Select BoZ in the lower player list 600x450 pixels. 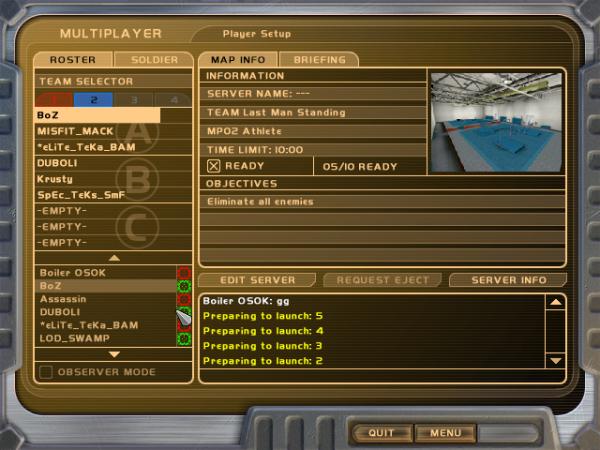coord(106,286)
